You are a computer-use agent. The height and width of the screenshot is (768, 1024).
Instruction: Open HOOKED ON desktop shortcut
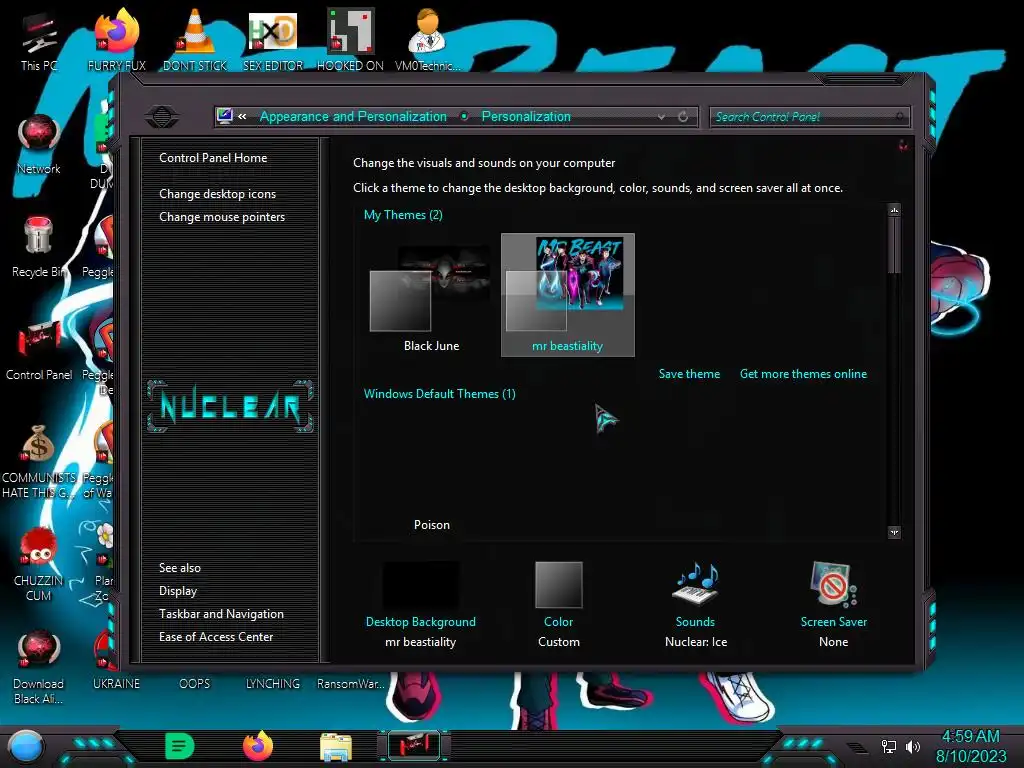(350, 40)
